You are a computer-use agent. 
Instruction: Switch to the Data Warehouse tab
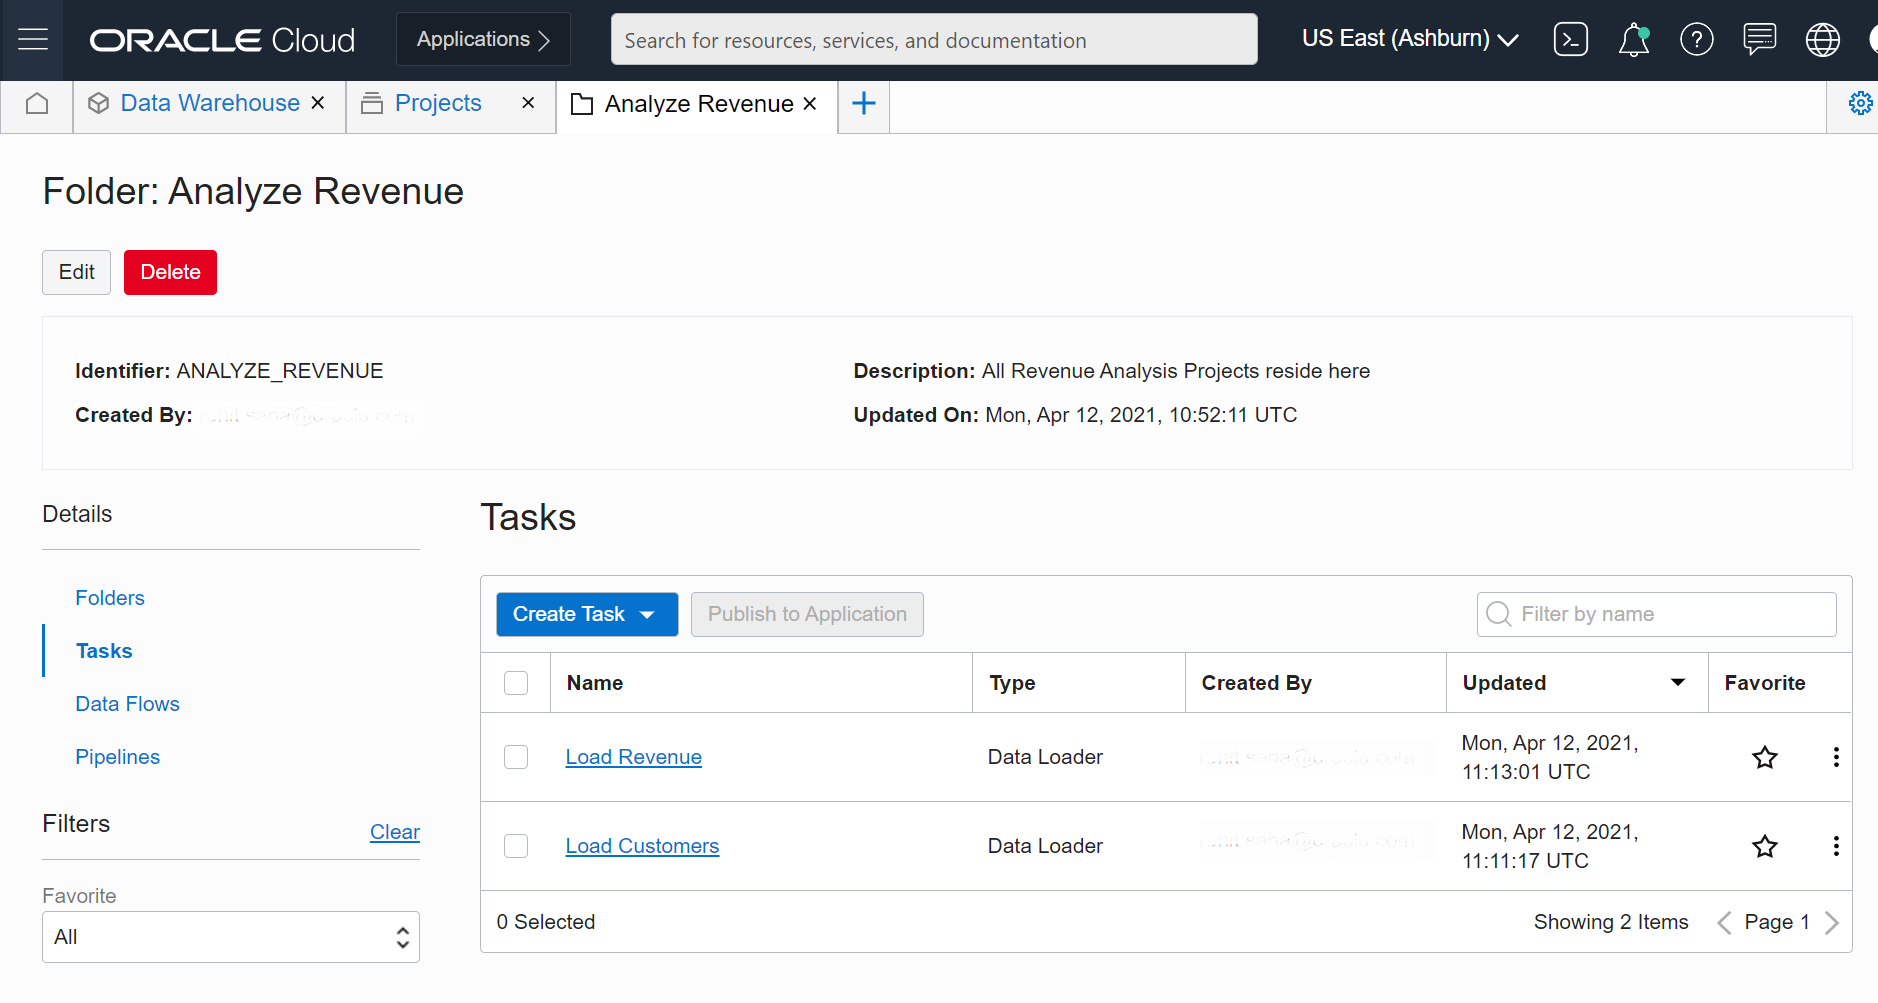point(210,104)
